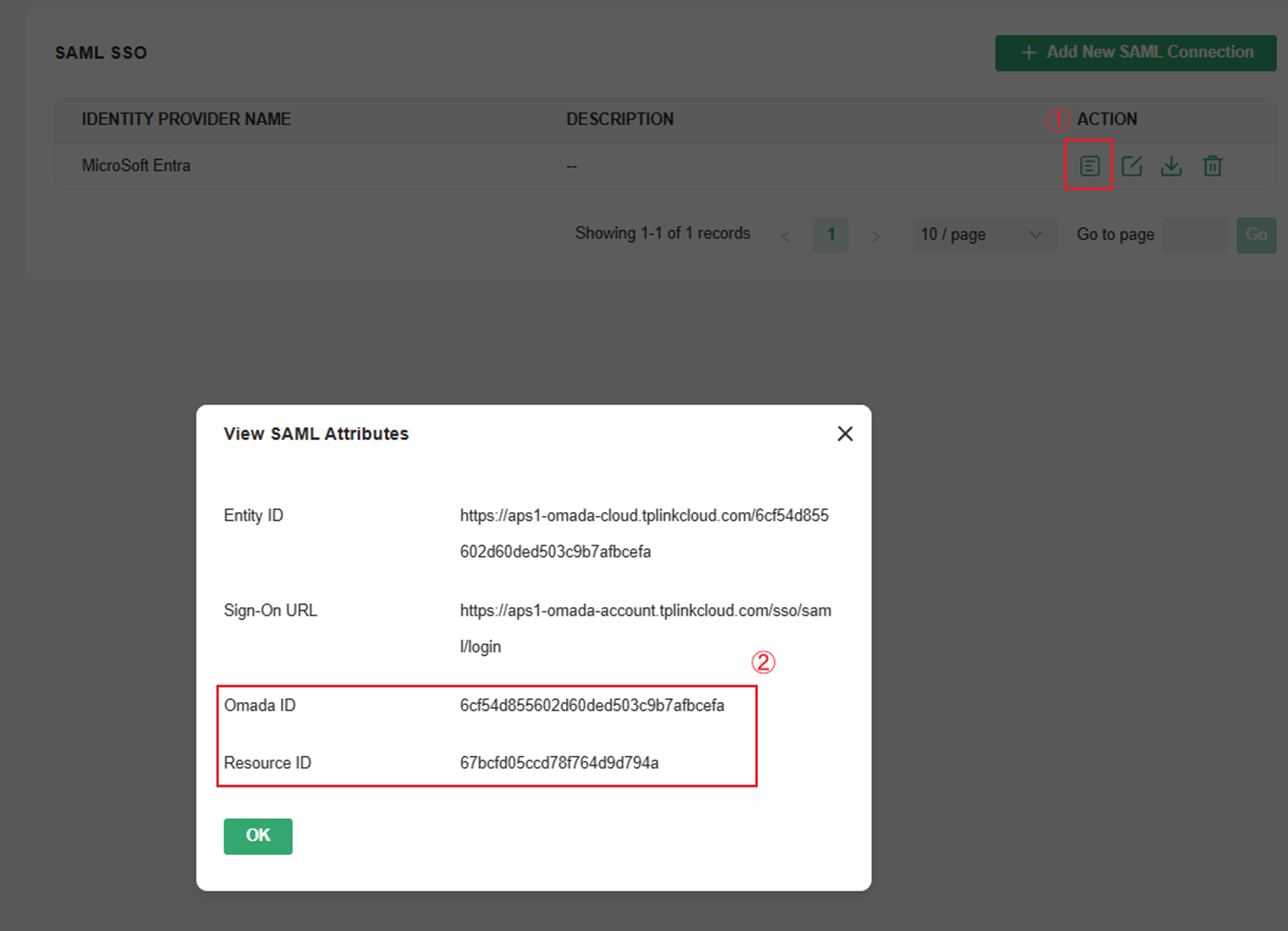1288x931 pixels.
Task: Click the Go to page label
Action: click(1116, 235)
